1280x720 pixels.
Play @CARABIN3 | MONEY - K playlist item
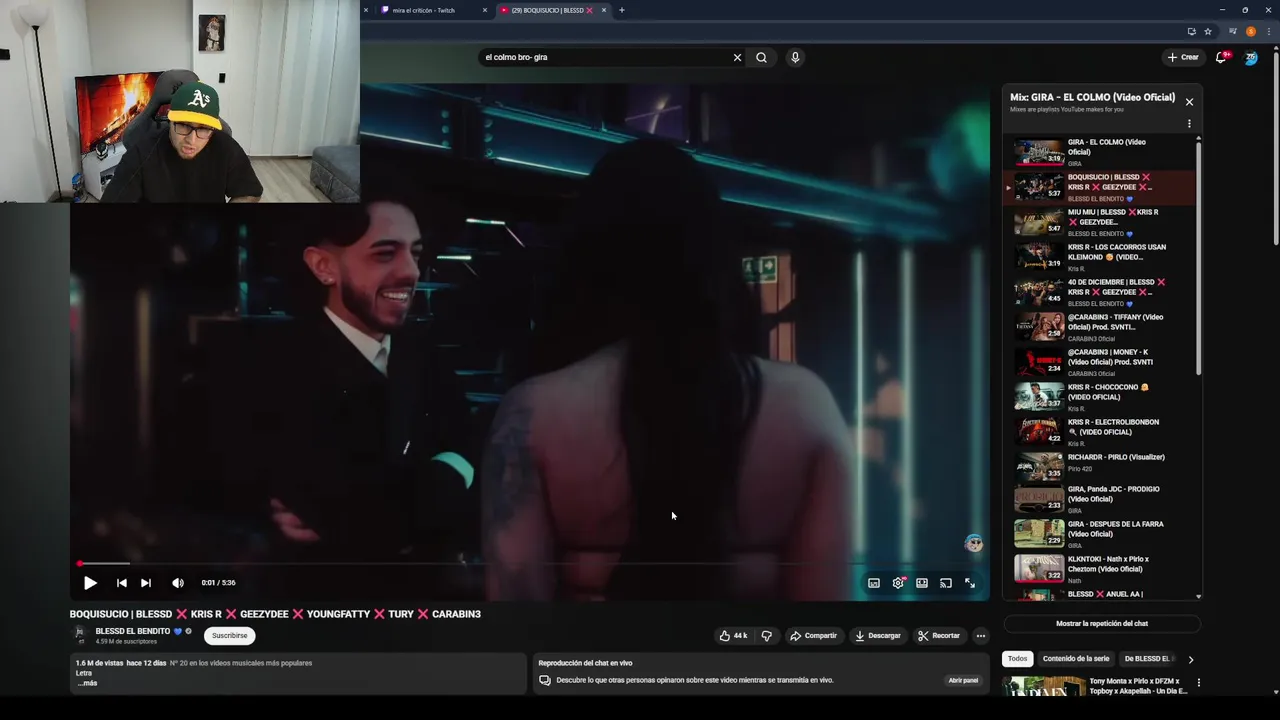[x=1100, y=362]
